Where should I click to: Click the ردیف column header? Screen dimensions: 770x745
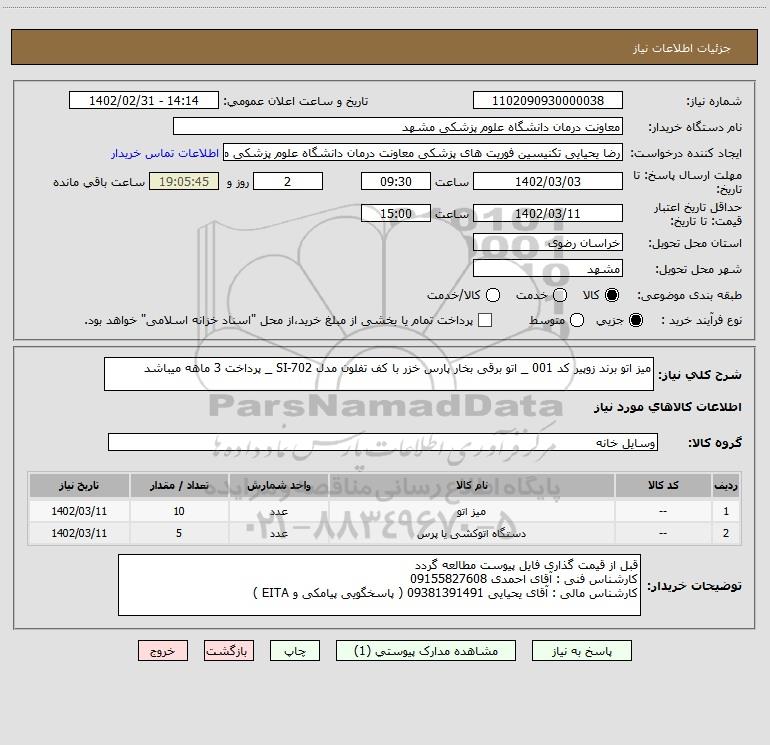(726, 485)
